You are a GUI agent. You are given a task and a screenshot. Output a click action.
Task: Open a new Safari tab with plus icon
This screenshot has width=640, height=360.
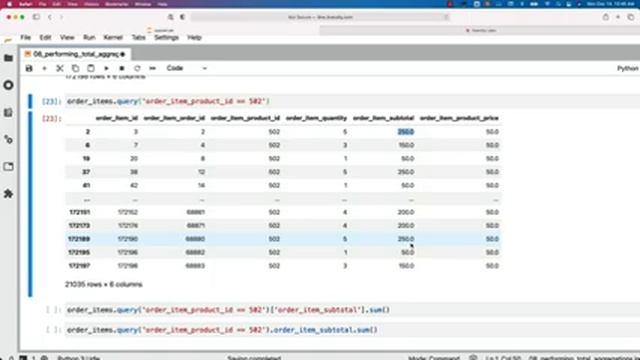(x=618, y=17)
